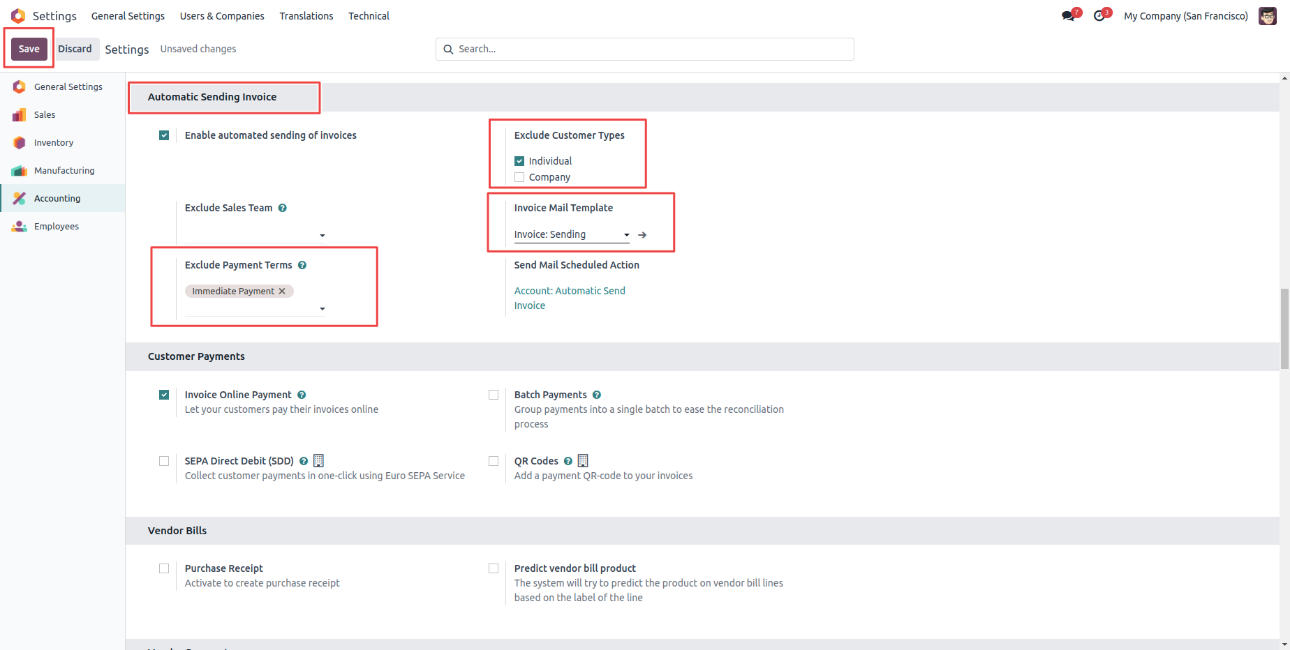Screen dimensions: 1290x650
Task: Enable the QR Codes checkbox
Action: (x=494, y=461)
